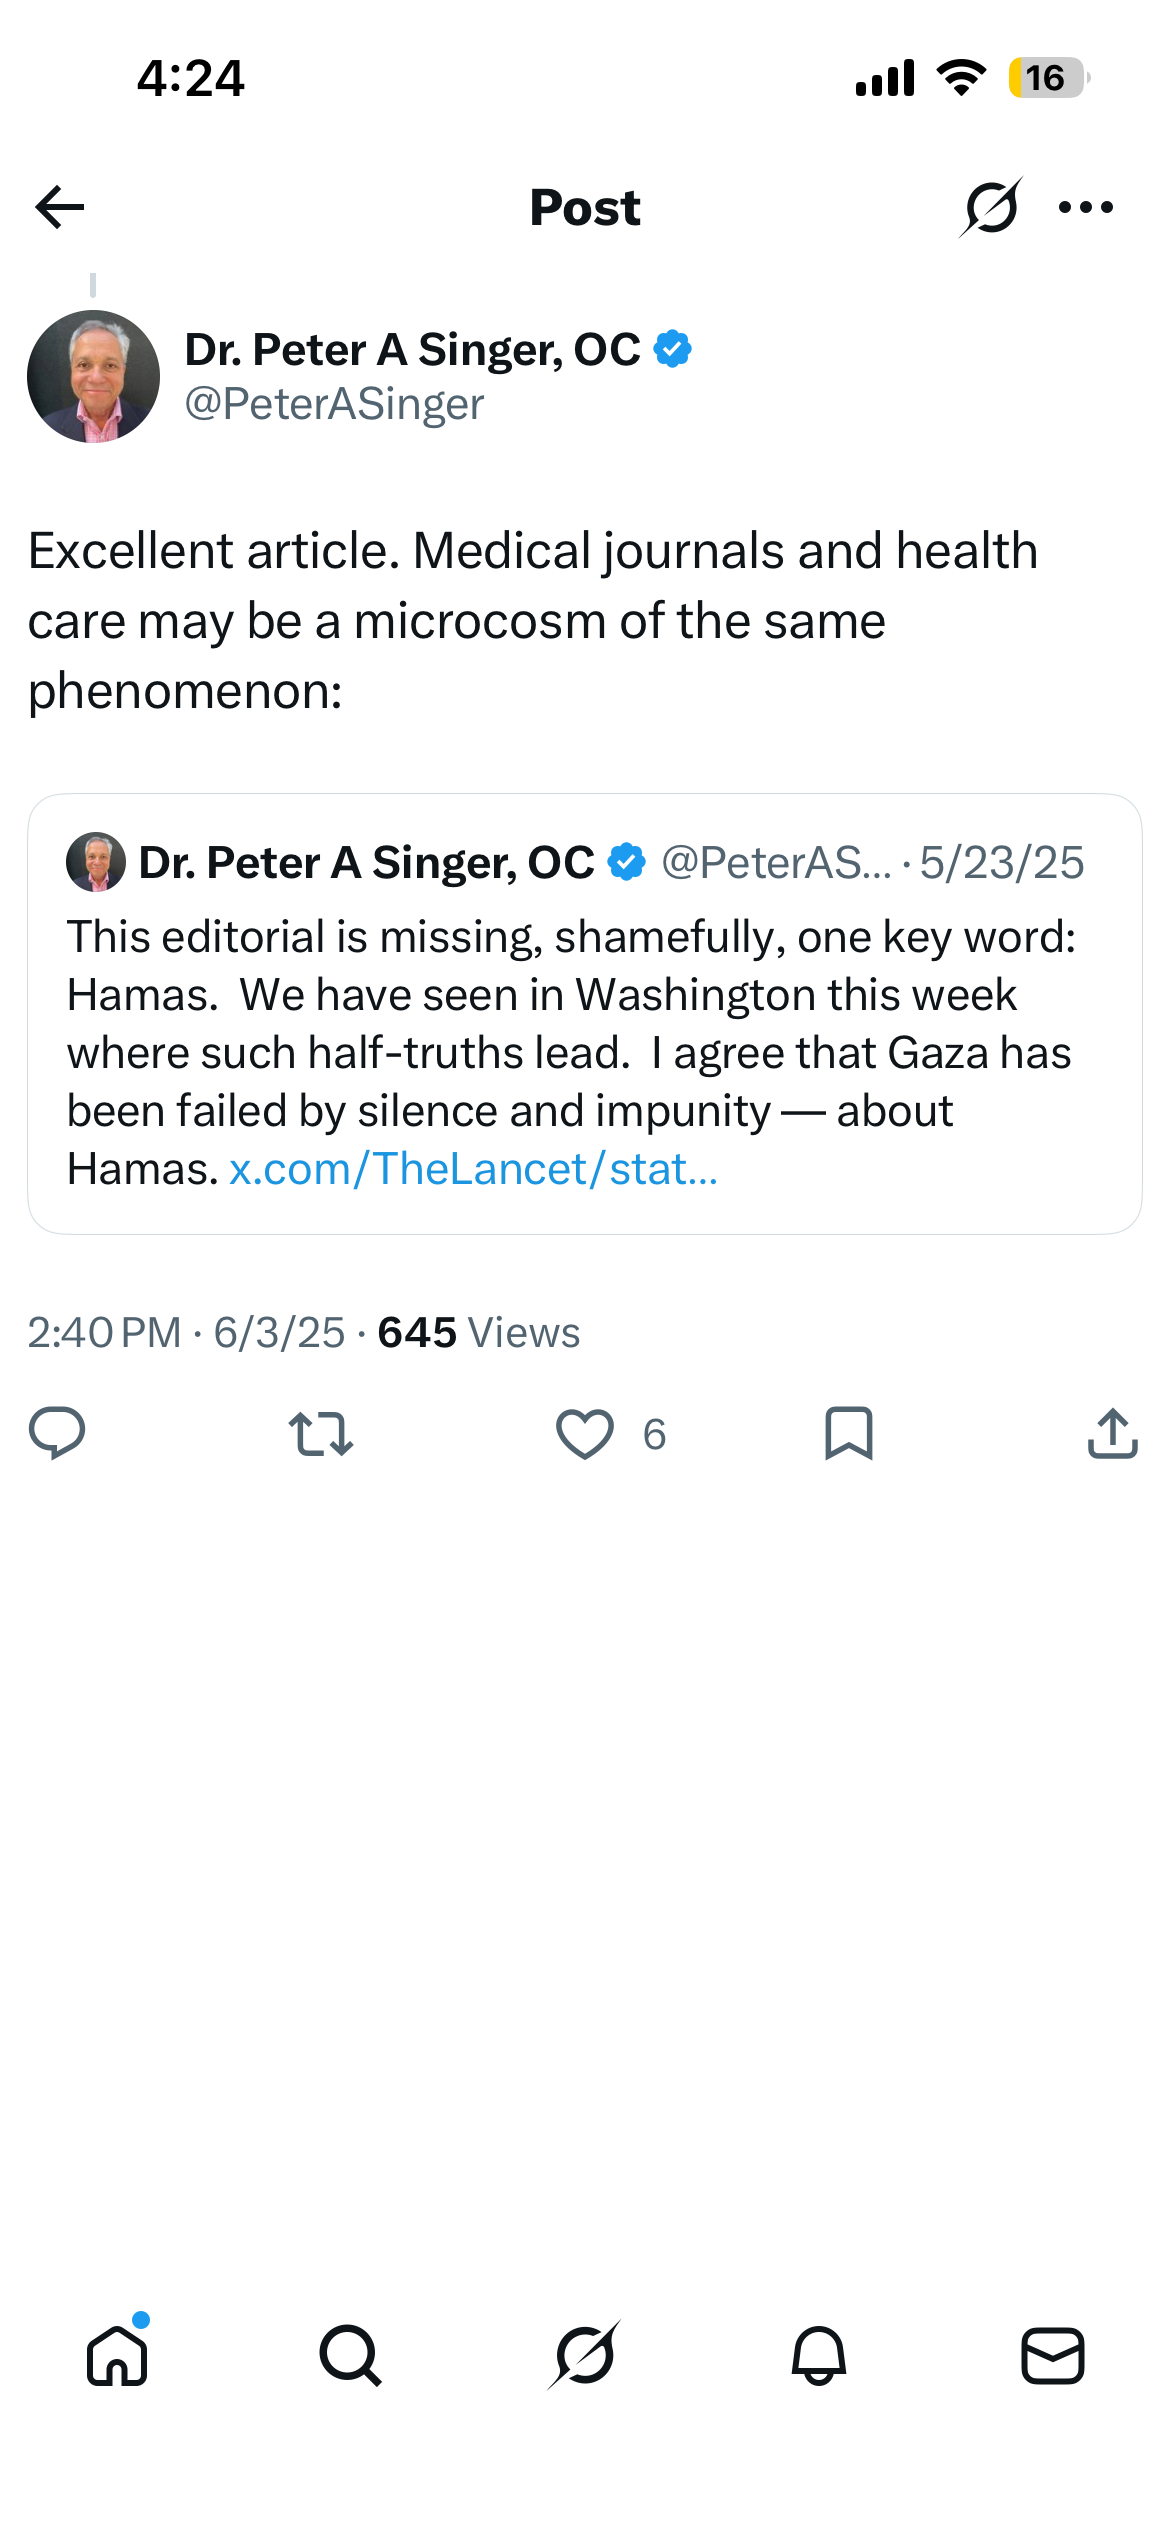Screen dimensions: 1170x2532
Task: Open the Search tab
Action: point(351,2356)
